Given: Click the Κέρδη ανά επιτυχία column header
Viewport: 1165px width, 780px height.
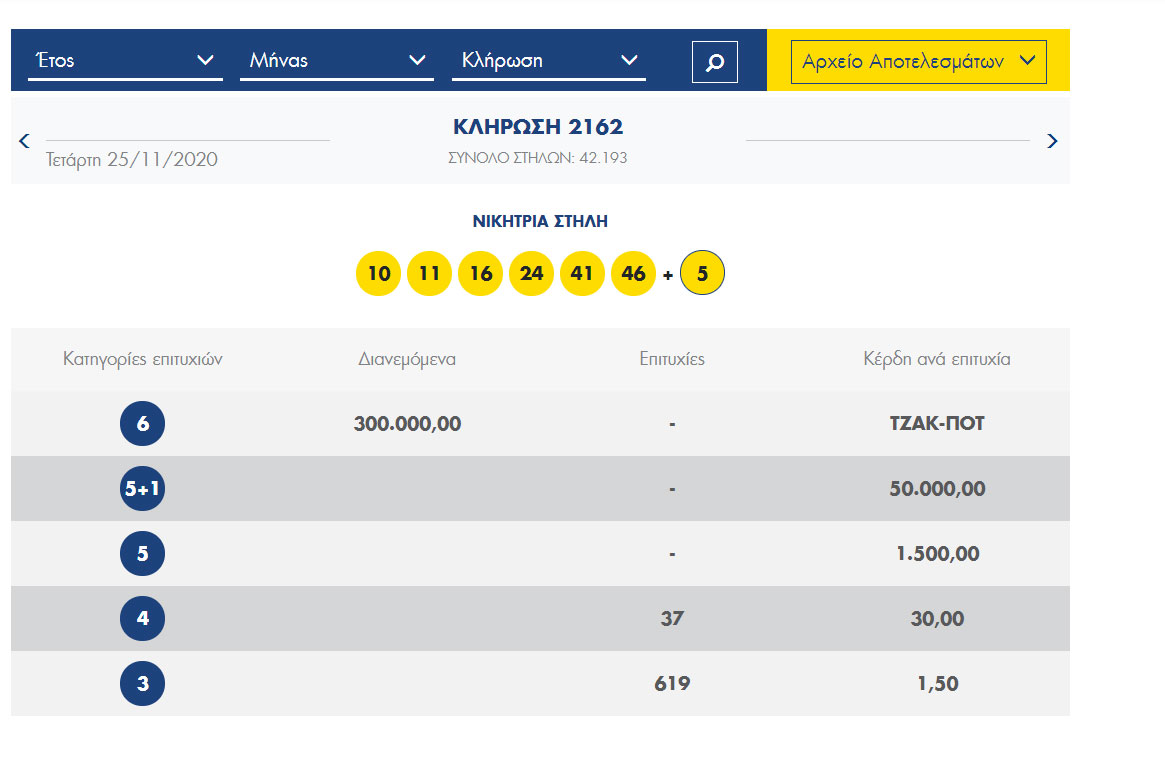Looking at the screenshot, I should click(937, 359).
